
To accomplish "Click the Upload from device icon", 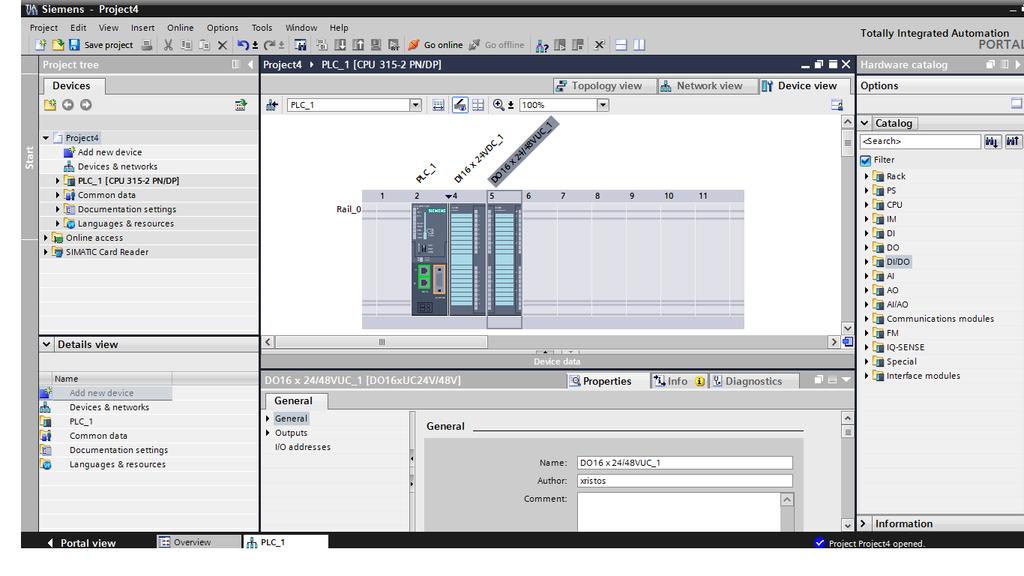I will click(x=359, y=44).
